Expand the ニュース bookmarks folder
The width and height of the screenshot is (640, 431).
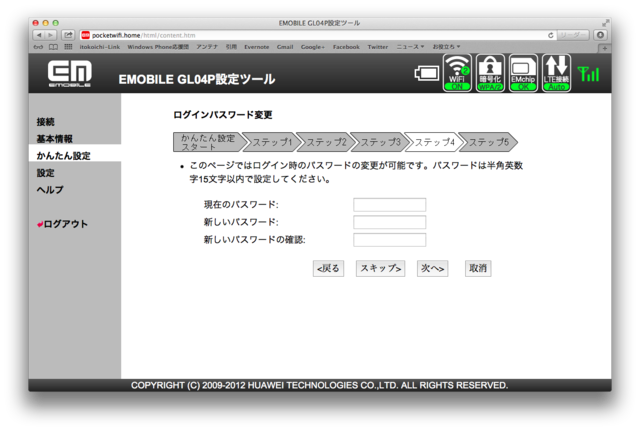tap(410, 47)
